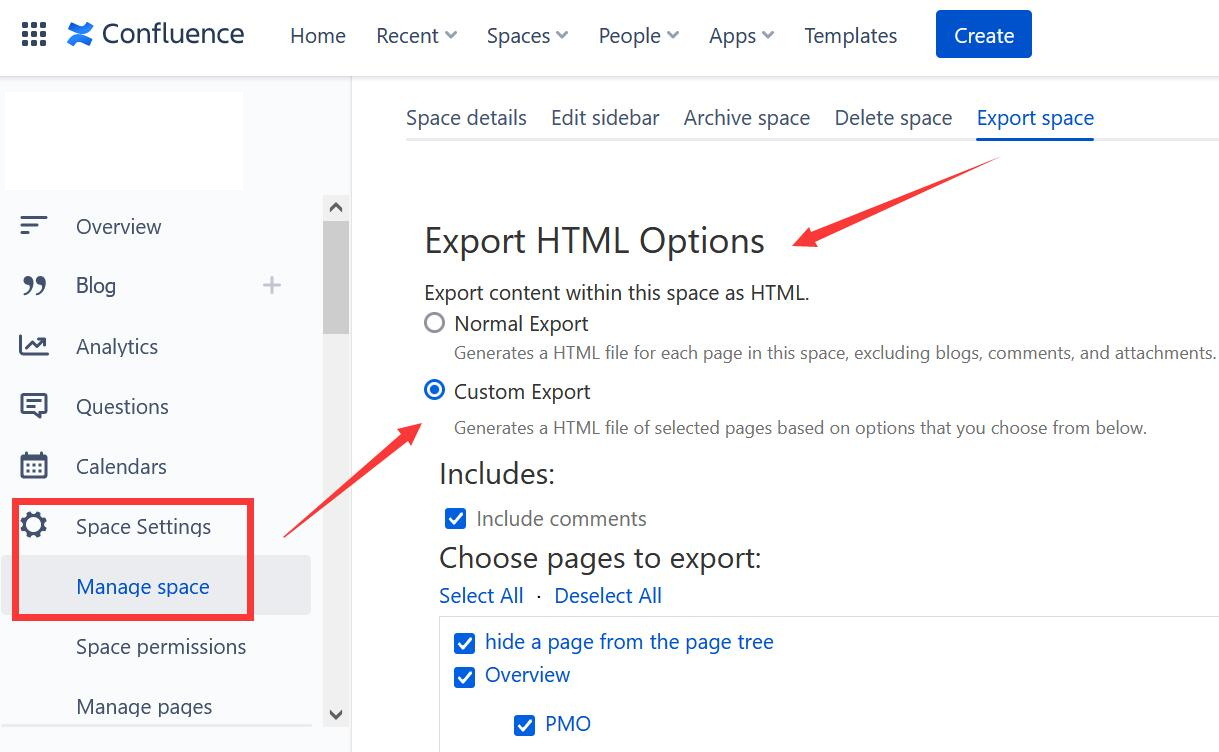The image size is (1219, 752).
Task: Uncheck Include comments checkbox
Action: [455, 519]
